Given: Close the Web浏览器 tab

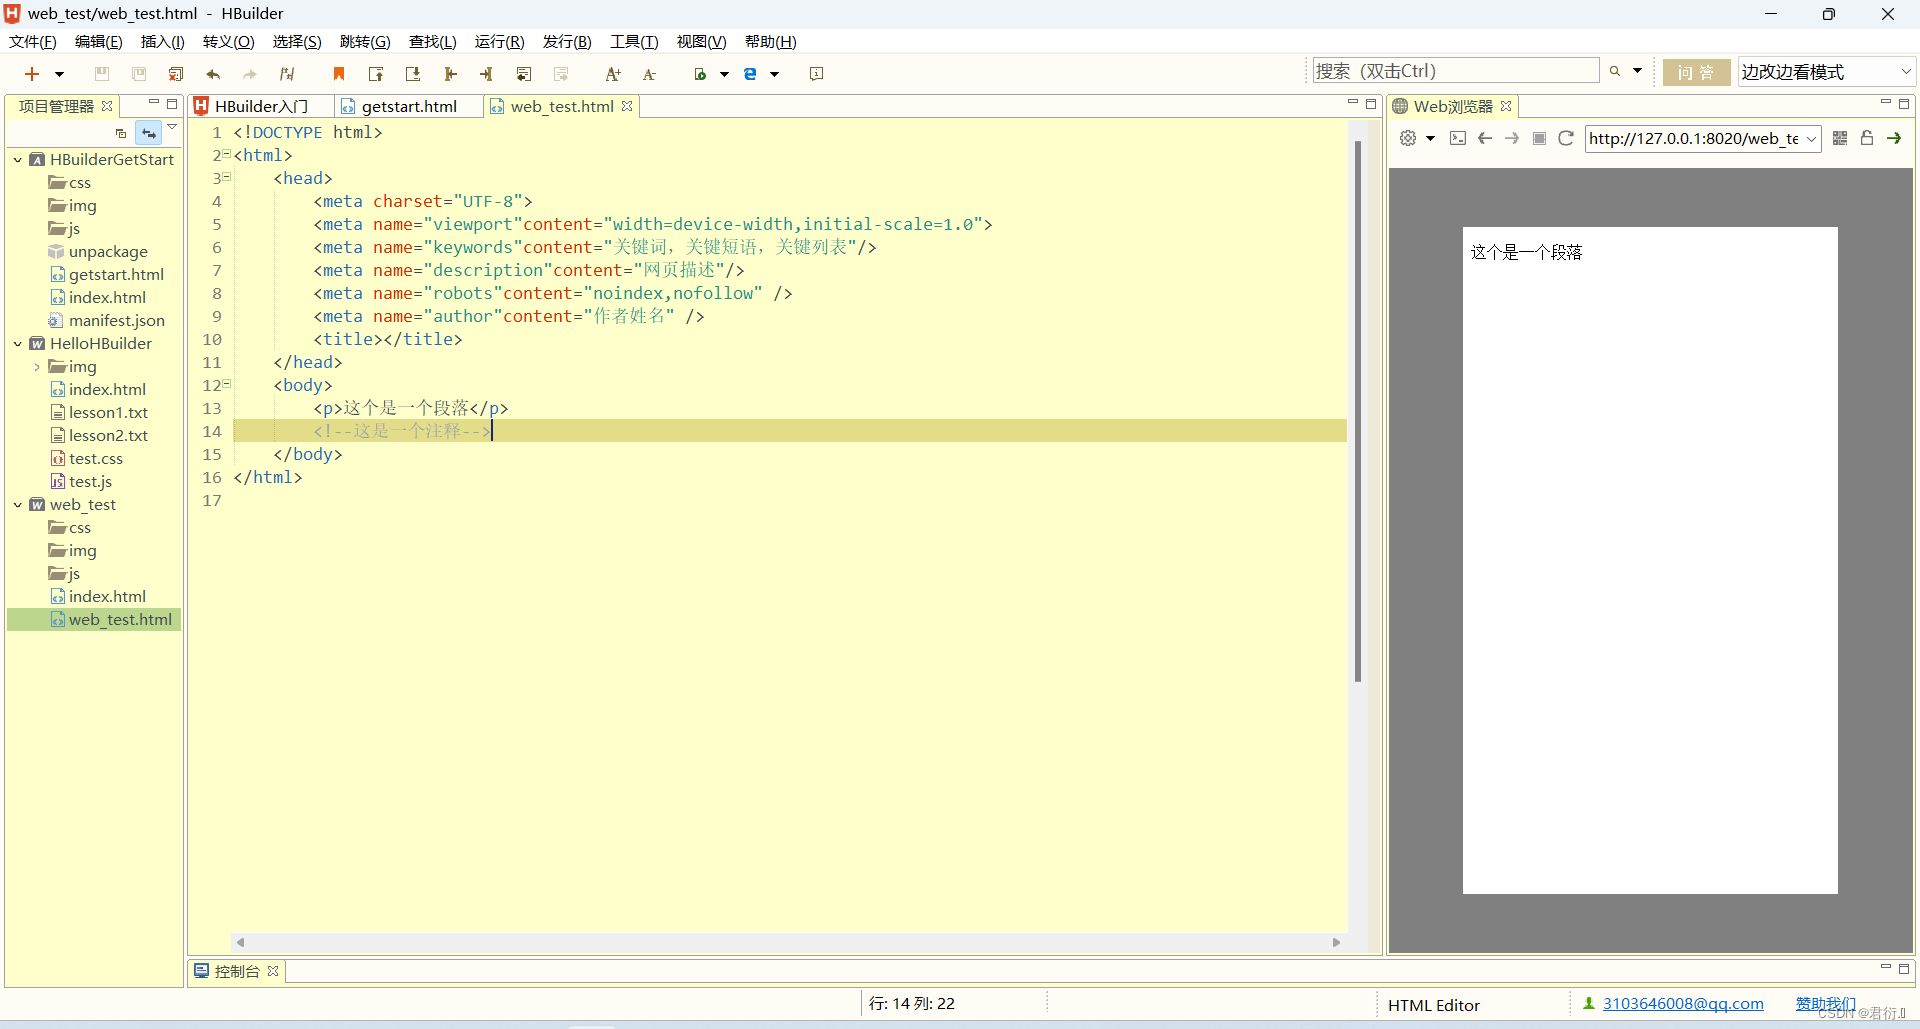Looking at the screenshot, I should [1506, 106].
